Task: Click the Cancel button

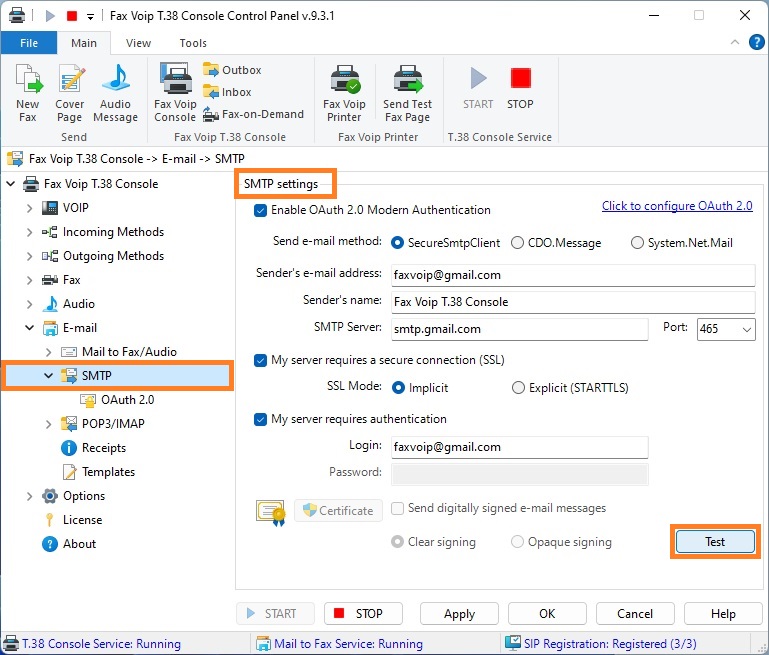Action: [x=635, y=614]
